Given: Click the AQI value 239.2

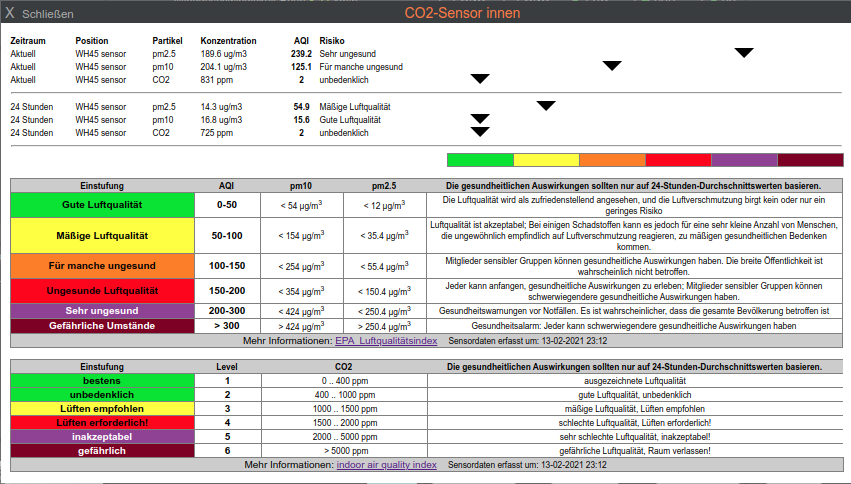Looking at the screenshot, I should tap(301, 54).
